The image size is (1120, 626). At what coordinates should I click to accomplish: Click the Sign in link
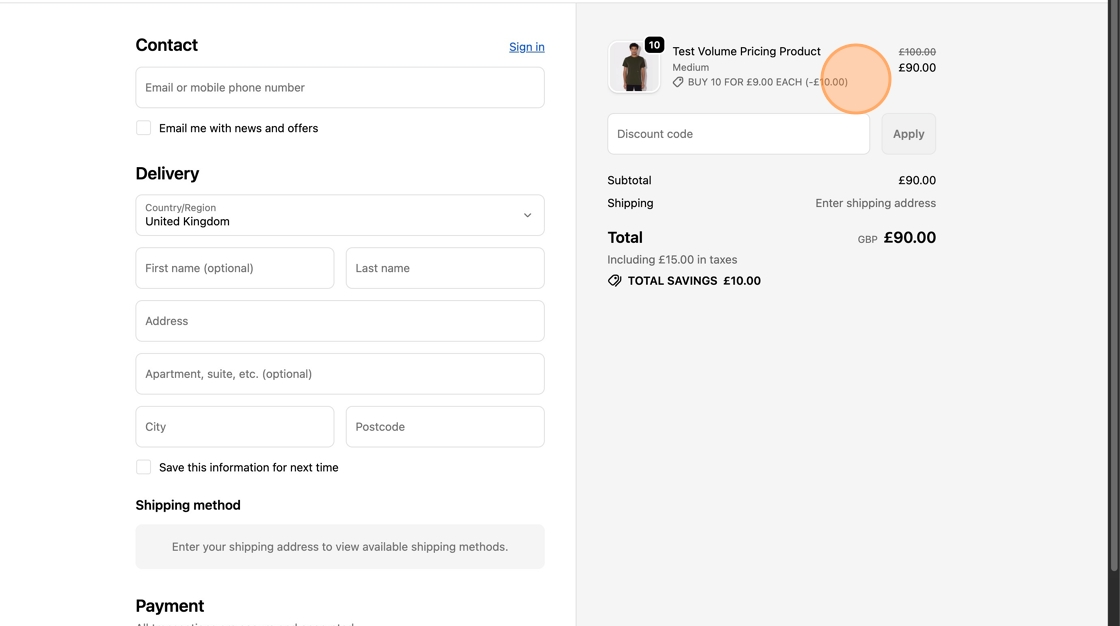tap(526, 47)
